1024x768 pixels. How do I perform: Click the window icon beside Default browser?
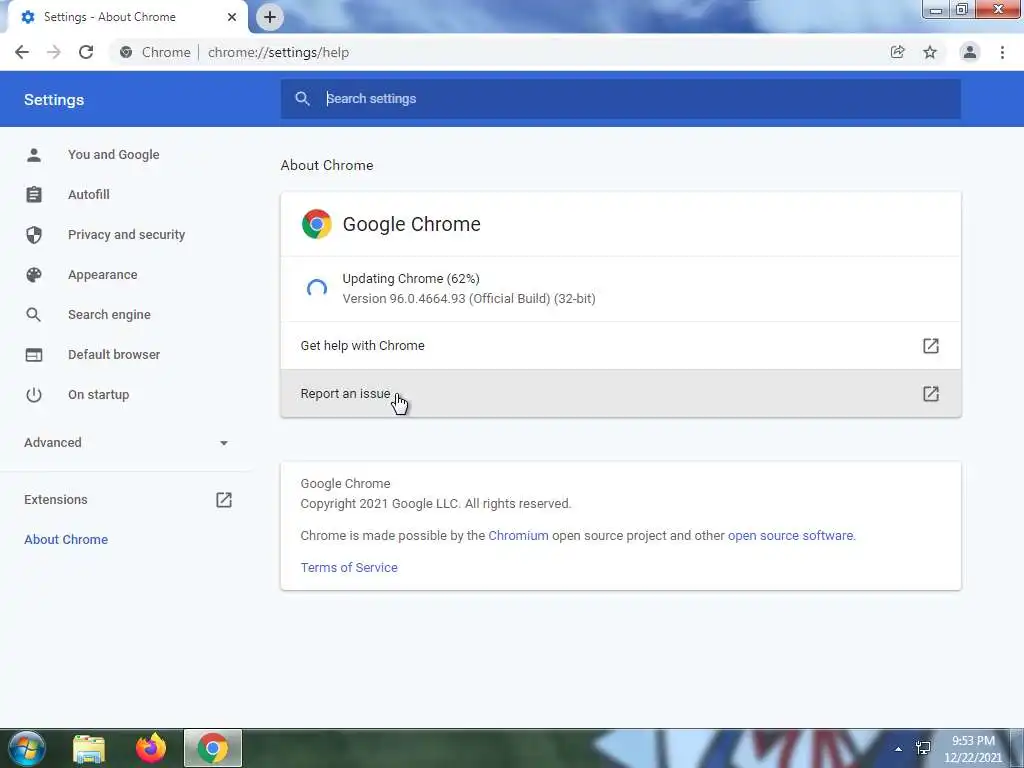pyautogui.click(x=34, y=355)
